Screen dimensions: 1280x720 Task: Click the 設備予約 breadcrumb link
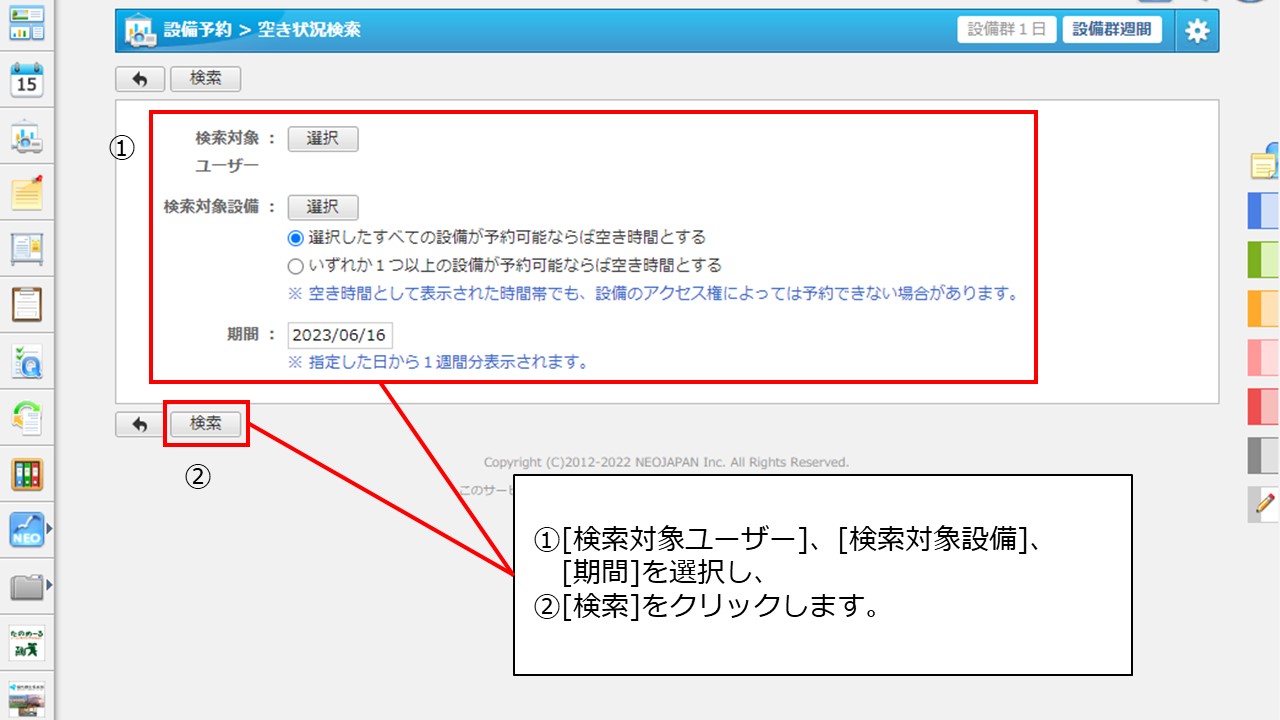[196, 30]
